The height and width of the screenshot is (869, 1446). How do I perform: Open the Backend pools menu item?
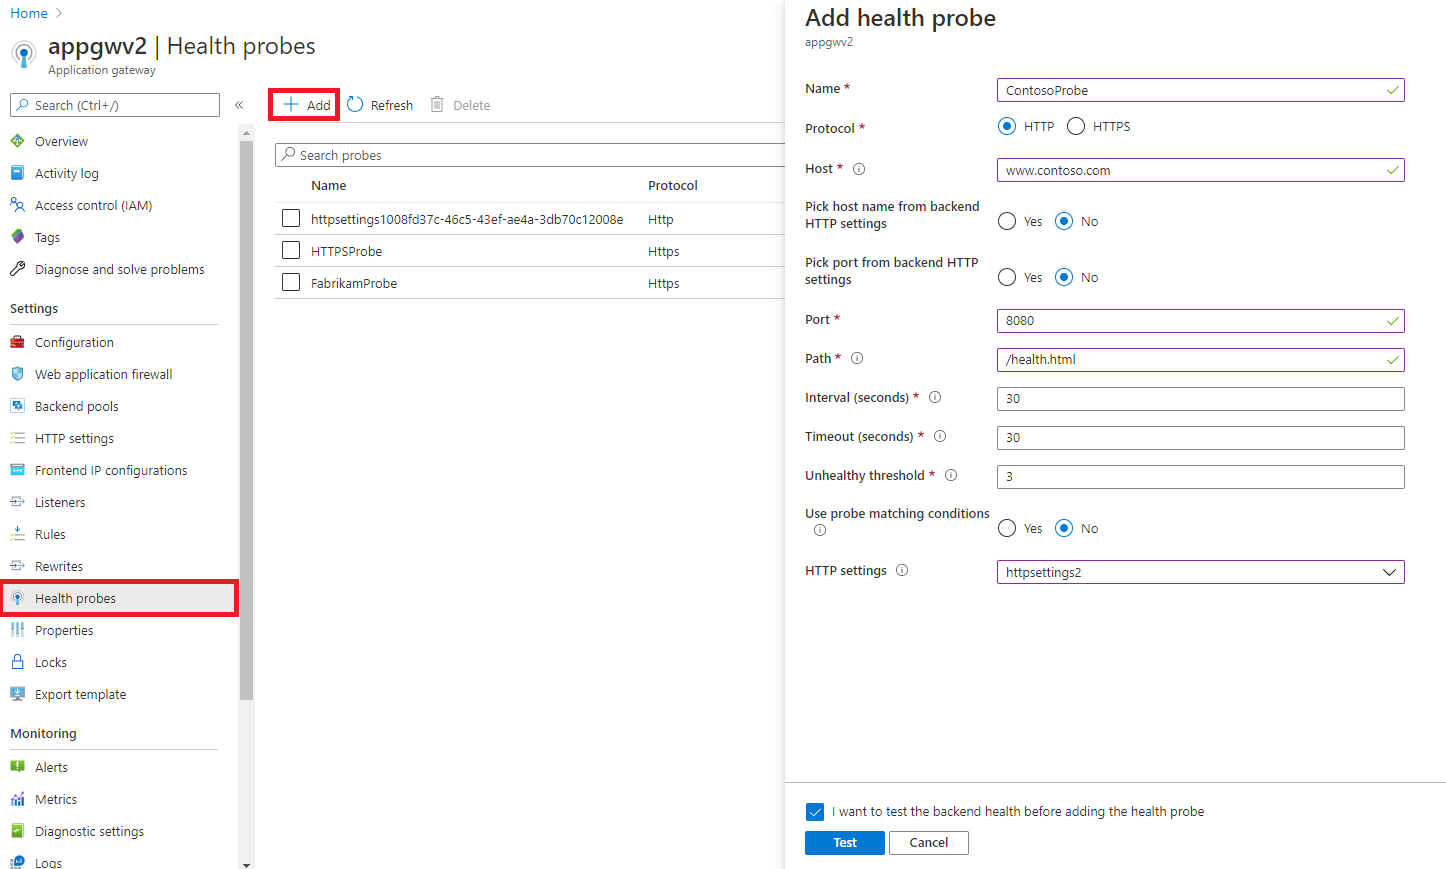tap(76, 406)
